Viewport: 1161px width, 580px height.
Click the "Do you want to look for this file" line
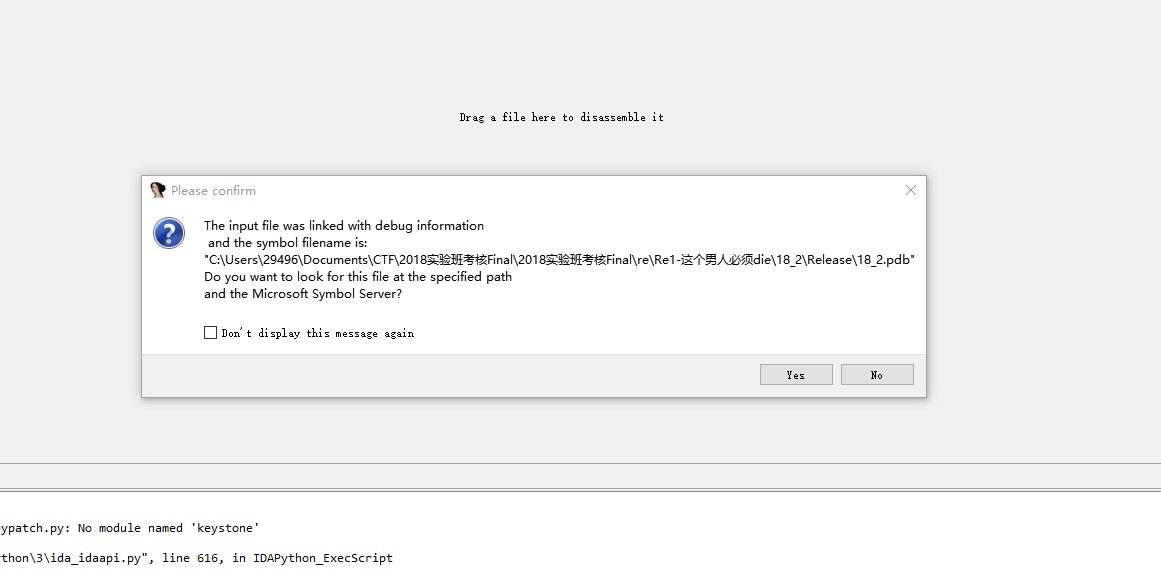358,277
